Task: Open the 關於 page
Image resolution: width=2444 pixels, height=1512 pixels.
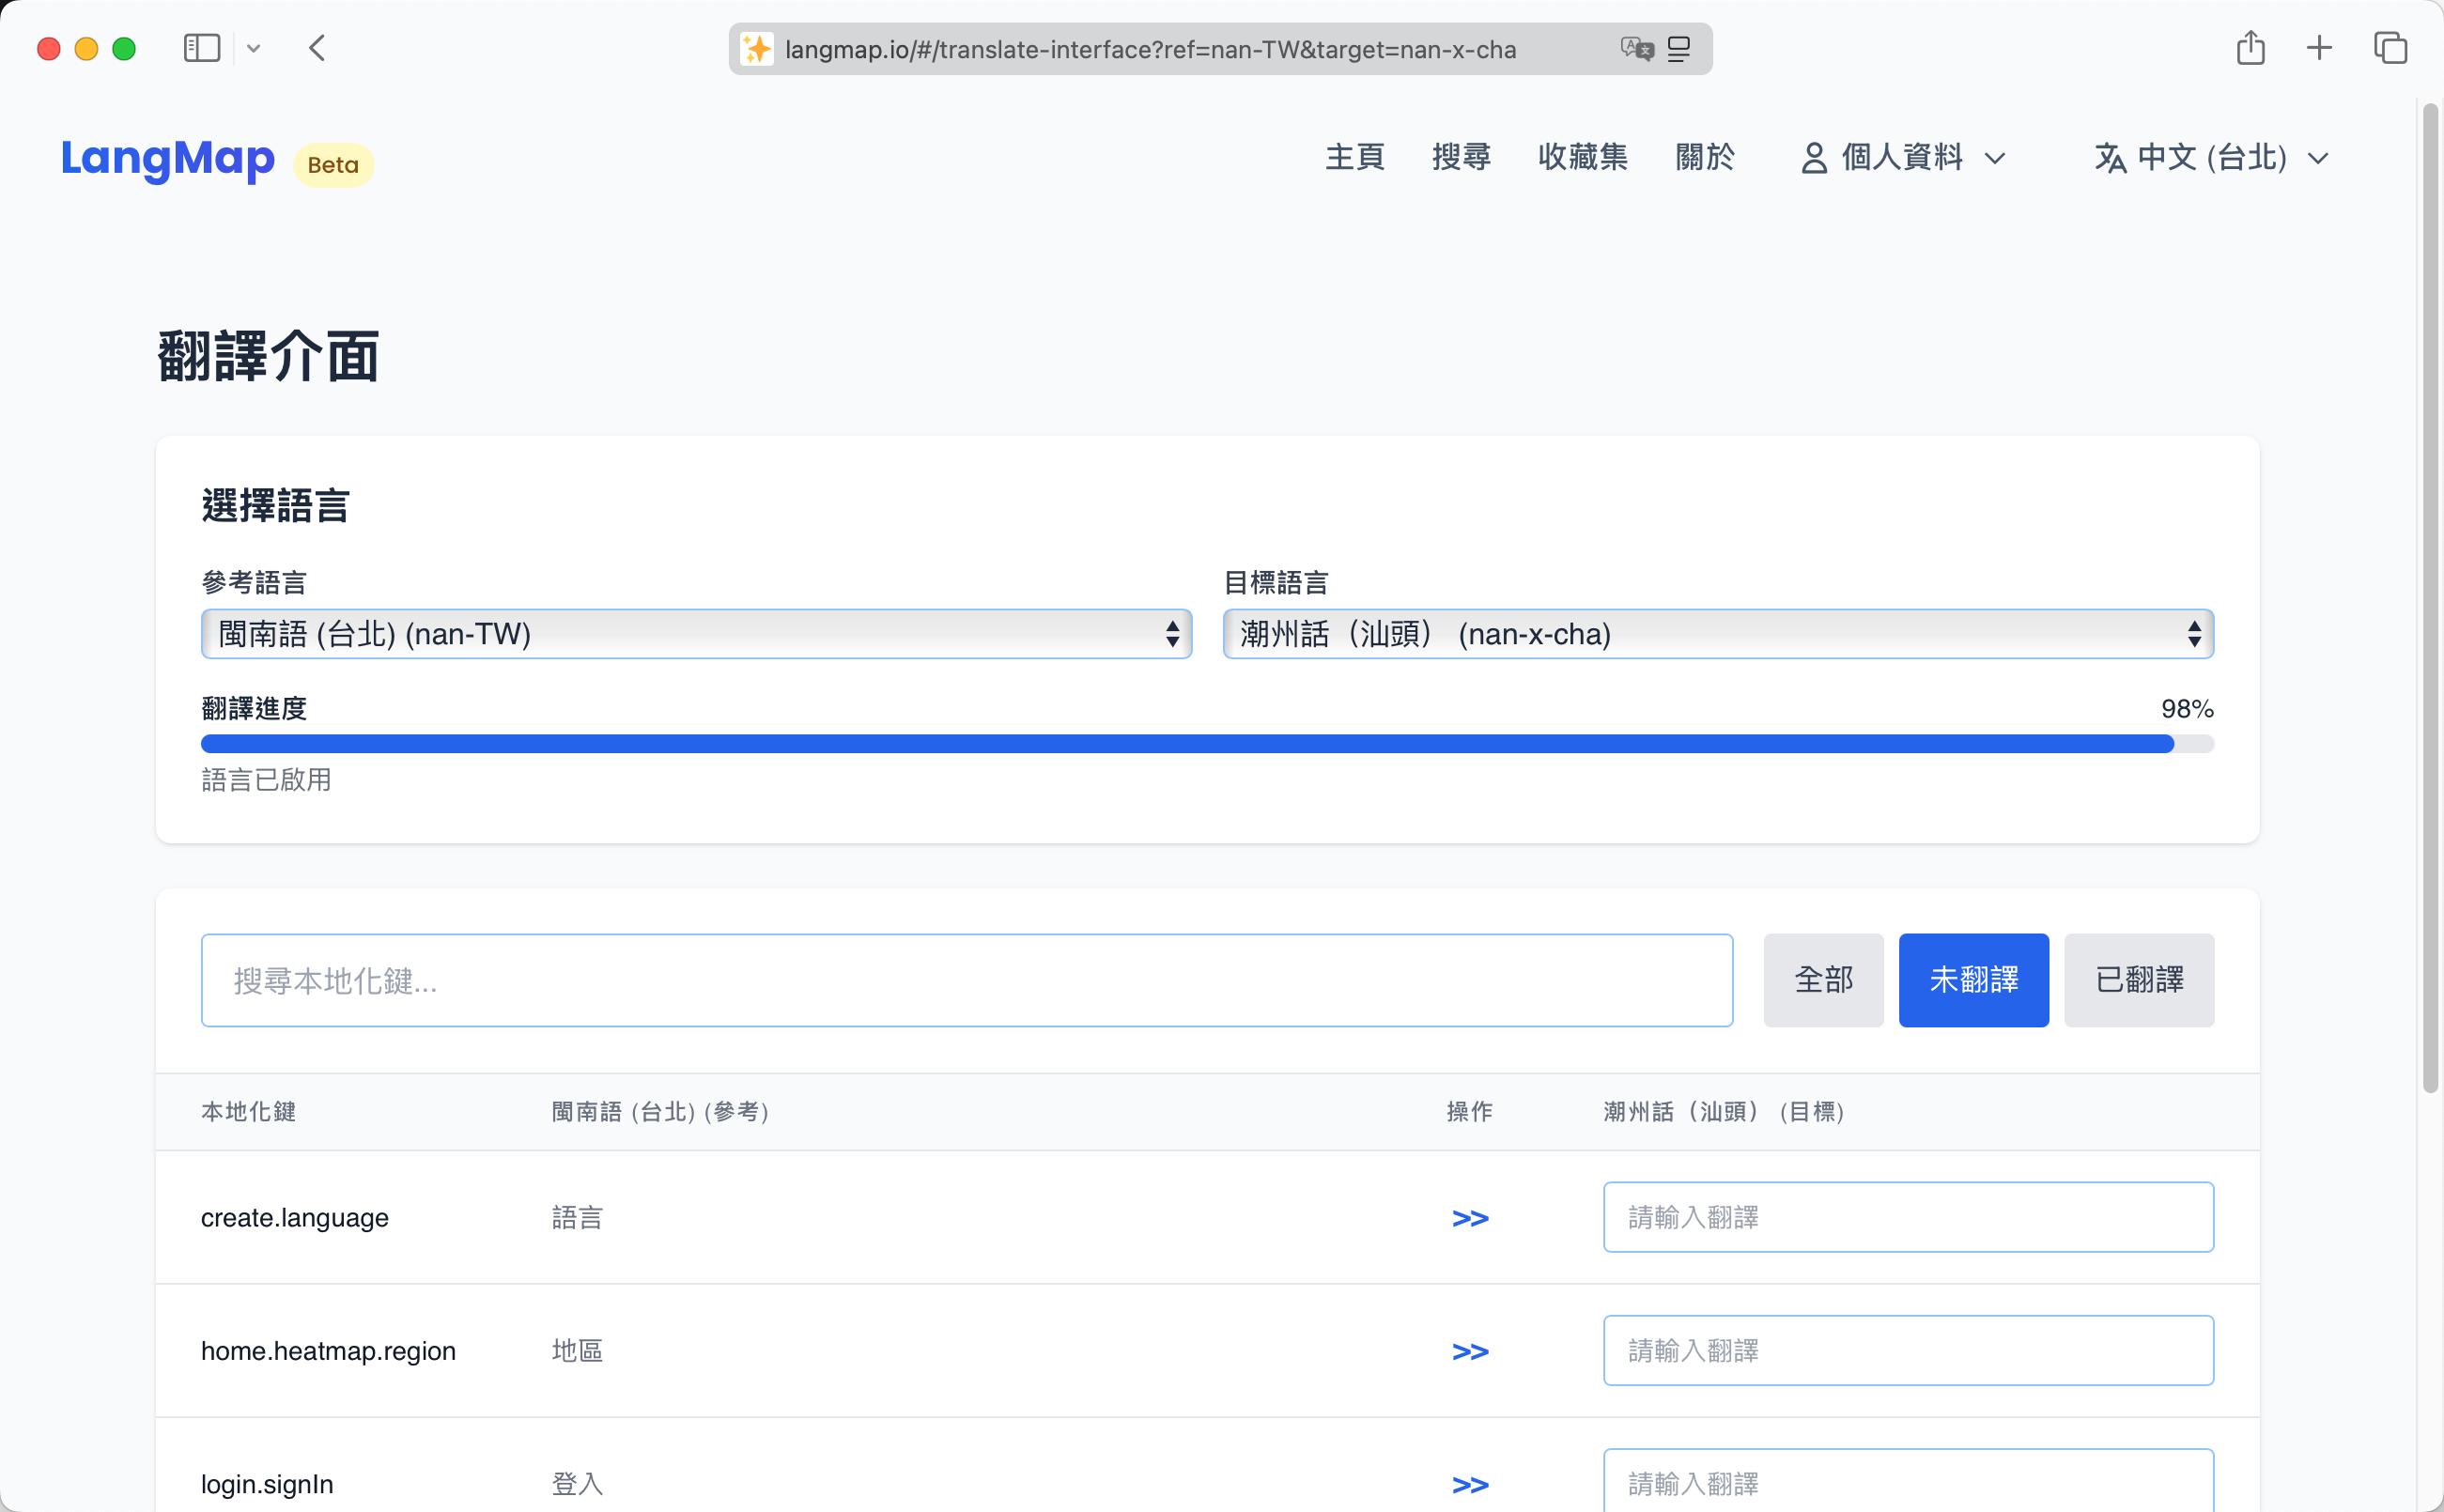Action: (x=1704, y=157)
